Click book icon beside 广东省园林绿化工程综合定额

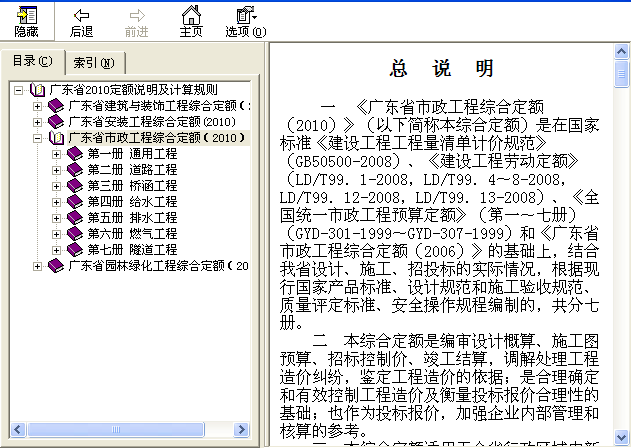tap(56, 266)
